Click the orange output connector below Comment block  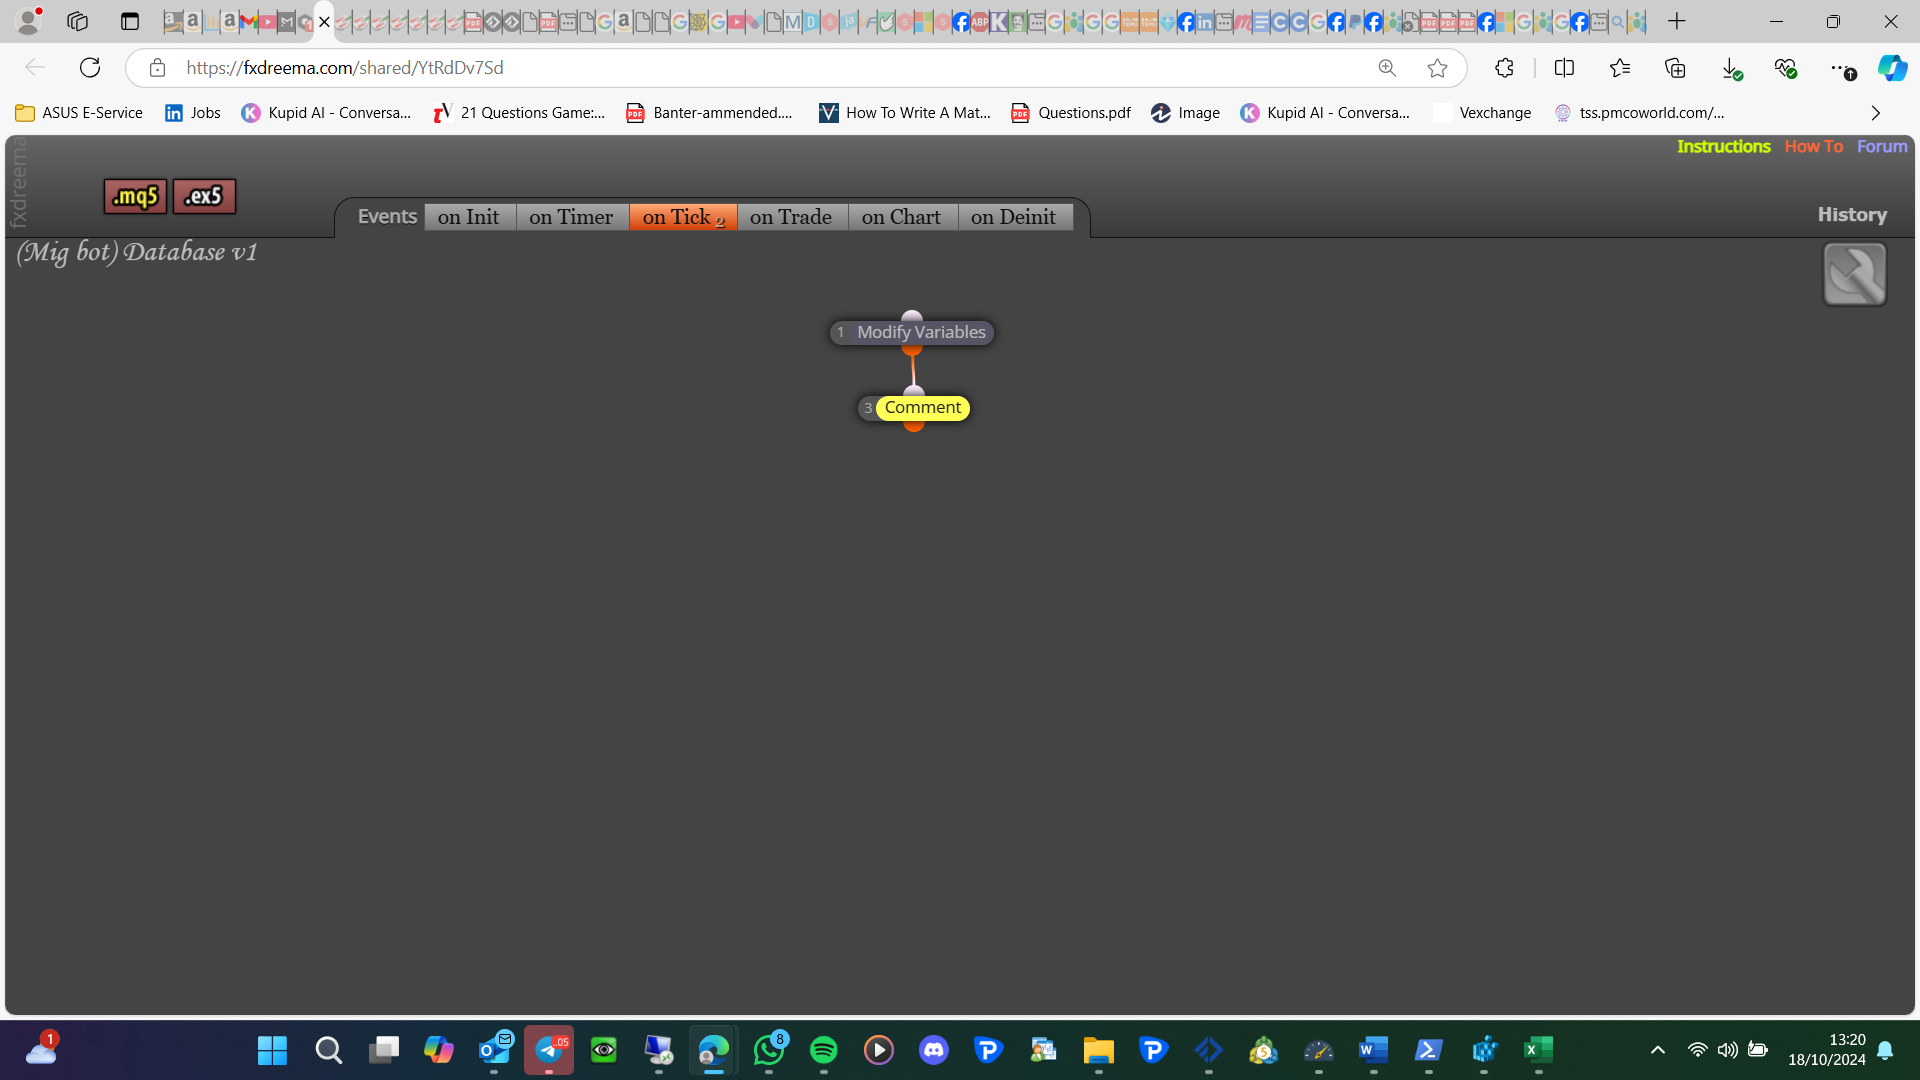coord(913,427)
